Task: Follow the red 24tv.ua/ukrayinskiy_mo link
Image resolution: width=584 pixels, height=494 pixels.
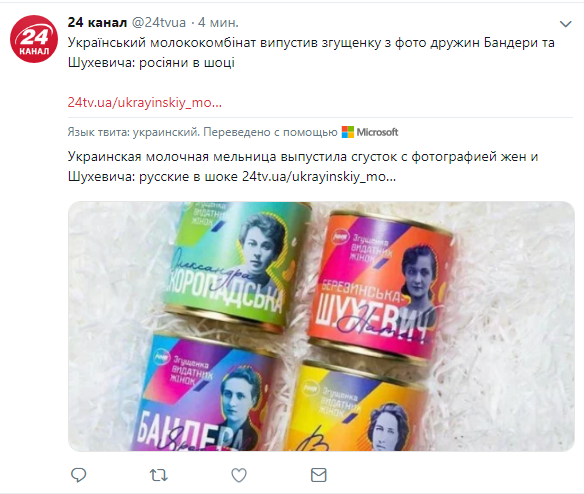Action: [145, 102]
